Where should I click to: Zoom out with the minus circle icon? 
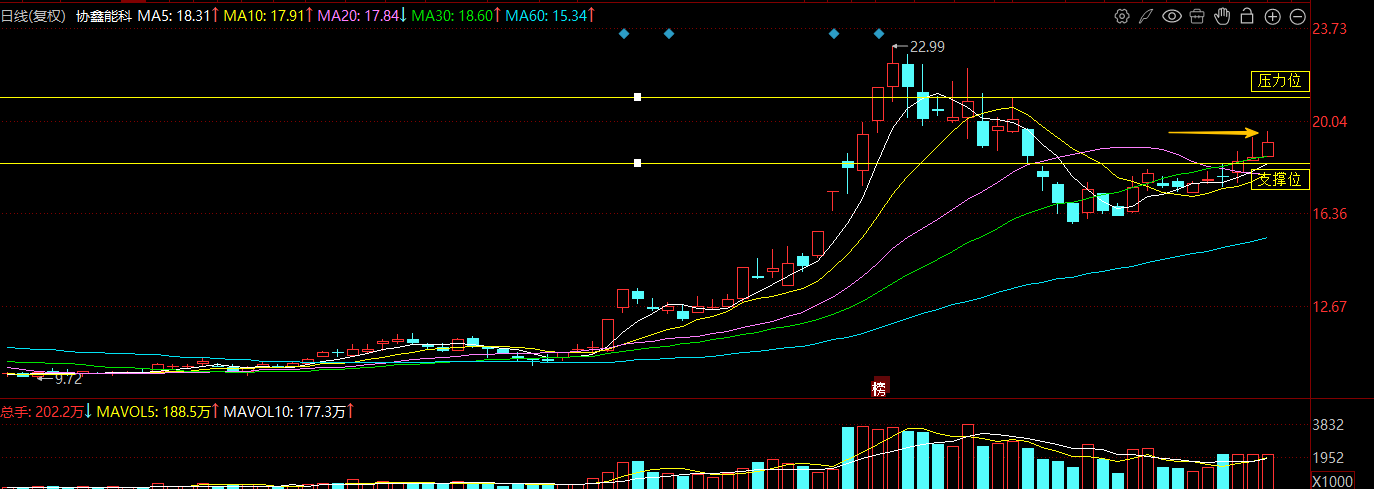tap(1297, 16)
